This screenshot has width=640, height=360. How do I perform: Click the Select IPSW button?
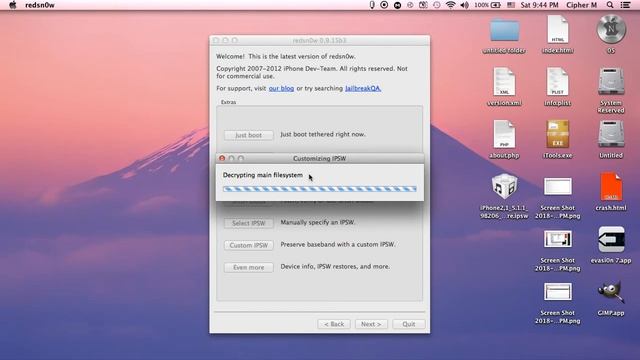pyautogui.click(x=249, y=223)
